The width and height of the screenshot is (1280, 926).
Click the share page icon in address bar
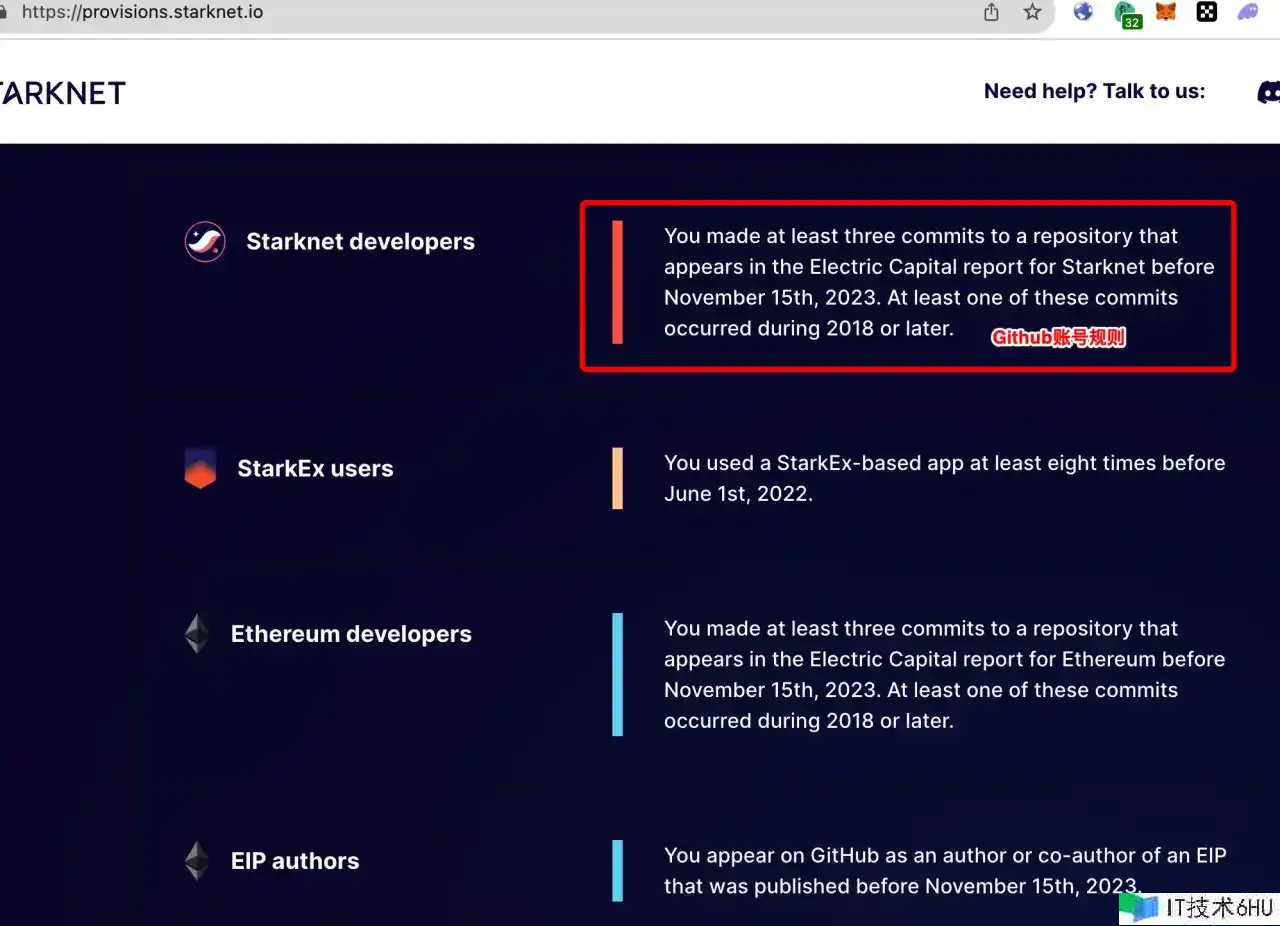coord(991,12)
